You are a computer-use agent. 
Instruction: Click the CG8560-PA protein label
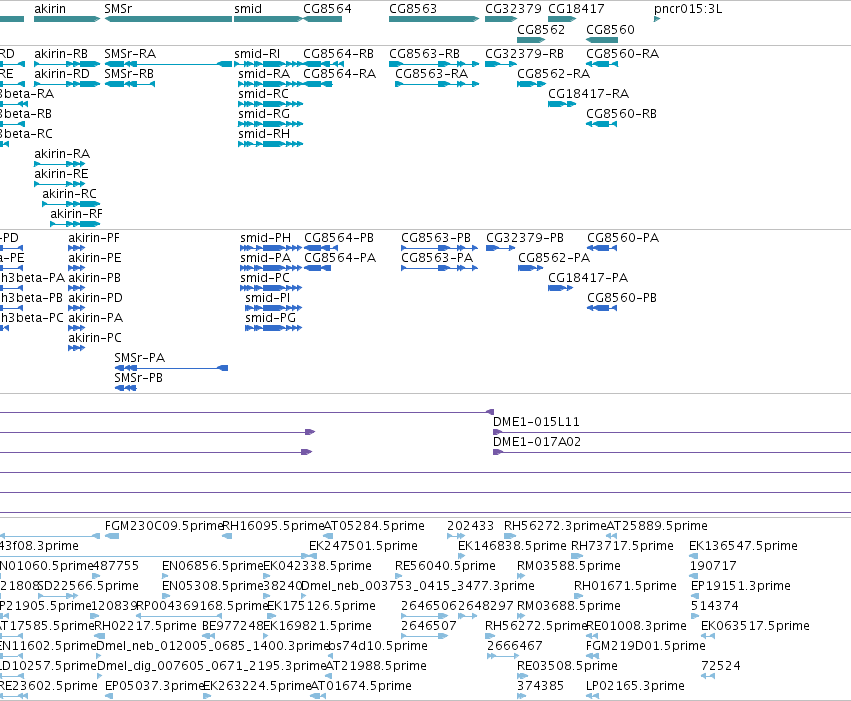coord(623,238)
